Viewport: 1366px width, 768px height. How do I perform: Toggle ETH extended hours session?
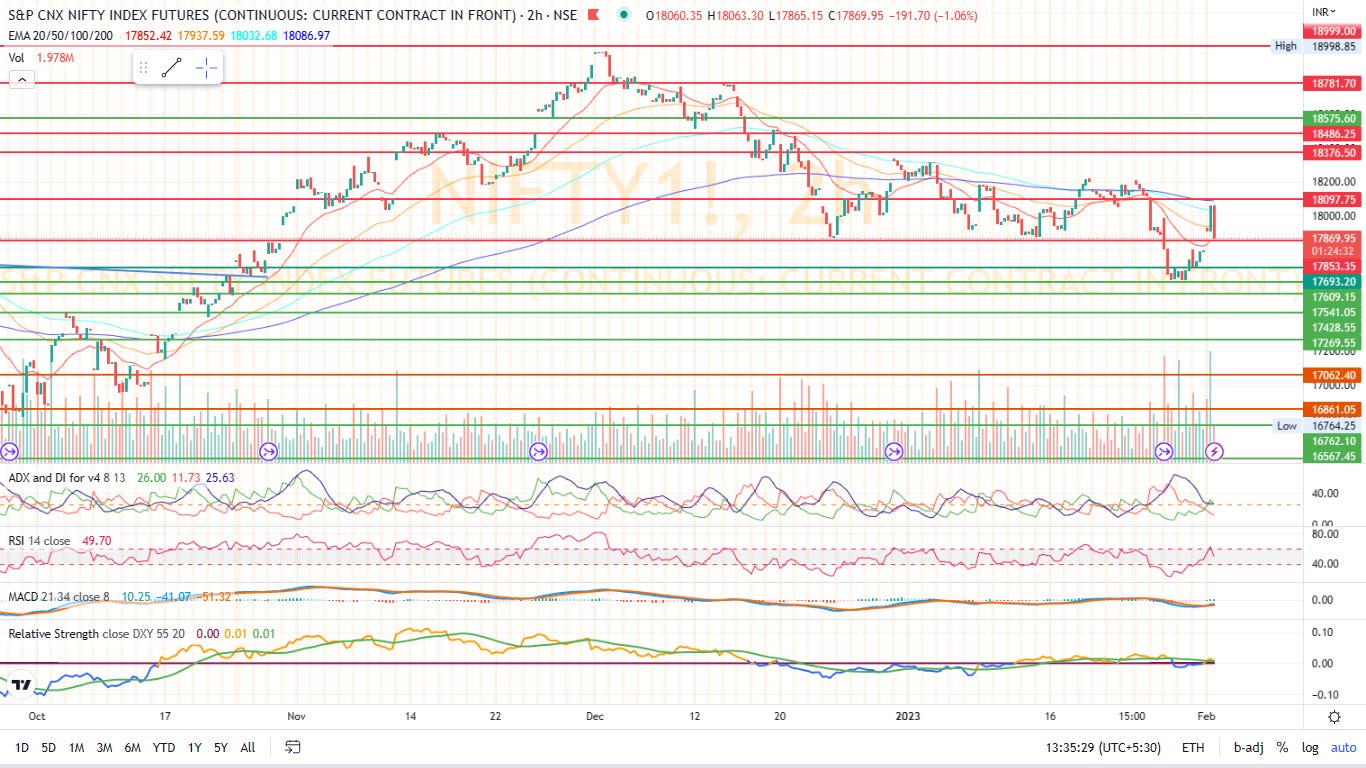tap(1193, 747)
